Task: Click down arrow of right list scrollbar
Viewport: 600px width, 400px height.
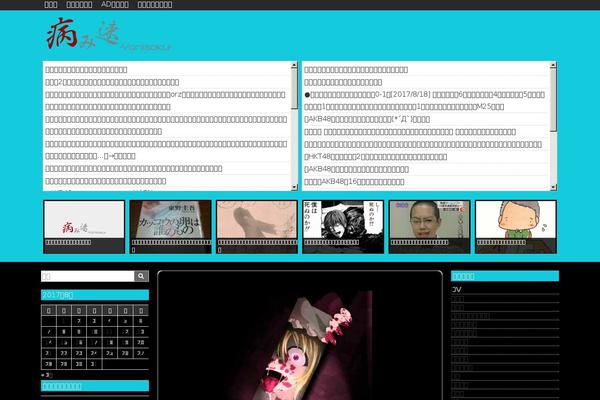Action: pos(553,187)
